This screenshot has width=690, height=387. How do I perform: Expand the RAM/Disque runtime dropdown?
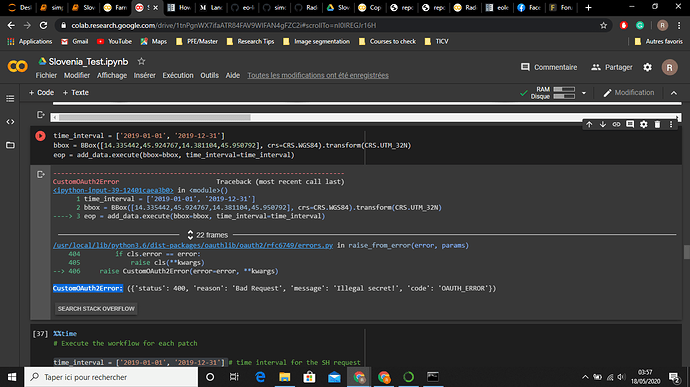(584, 93)
